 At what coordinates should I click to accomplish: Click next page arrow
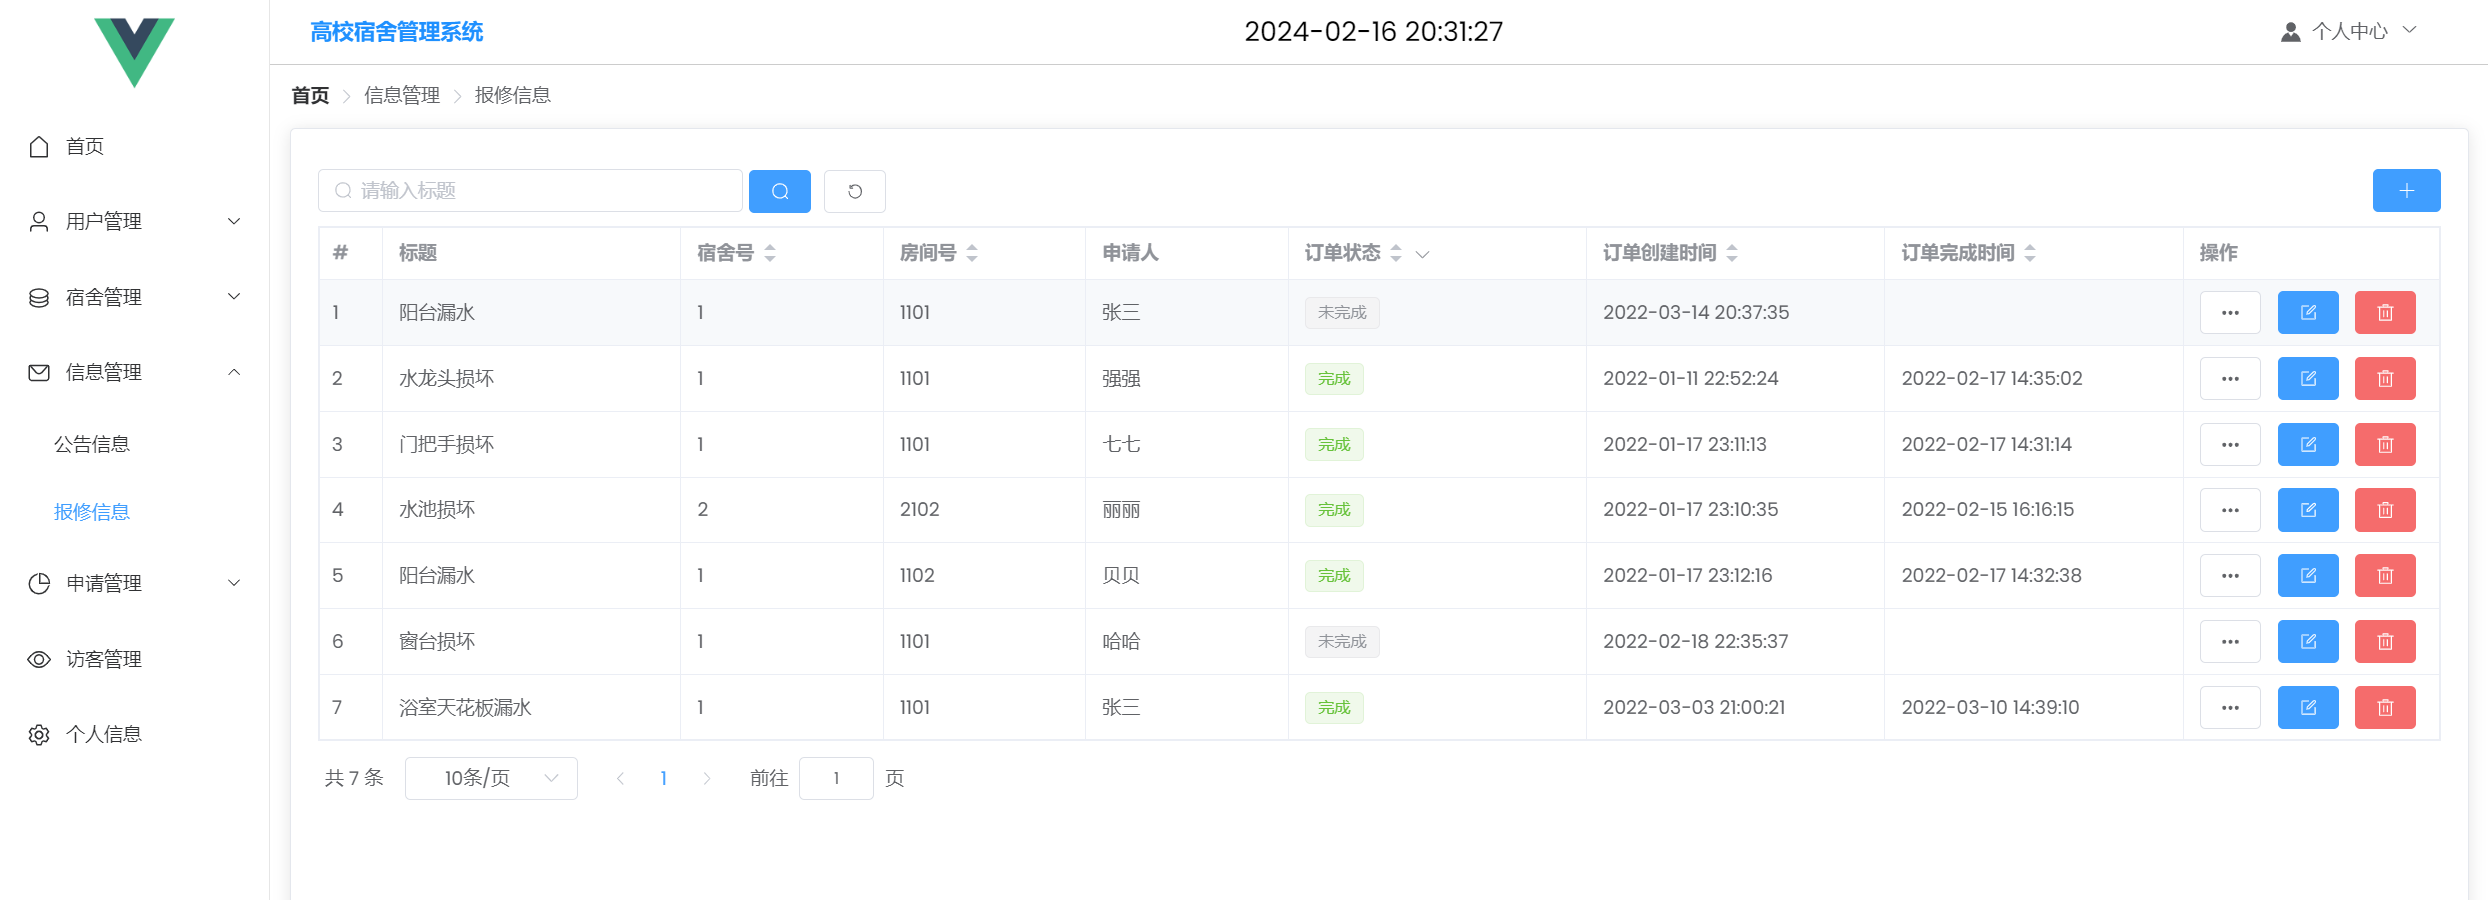point(707,778)
